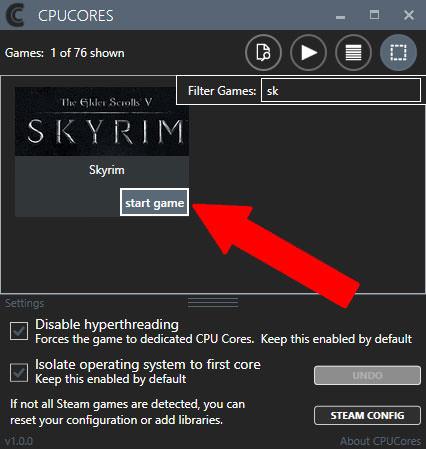Click the round play triangle icon
Image resolution: width=426 pixels, height=449 pixels.
(x=308, y=52)
